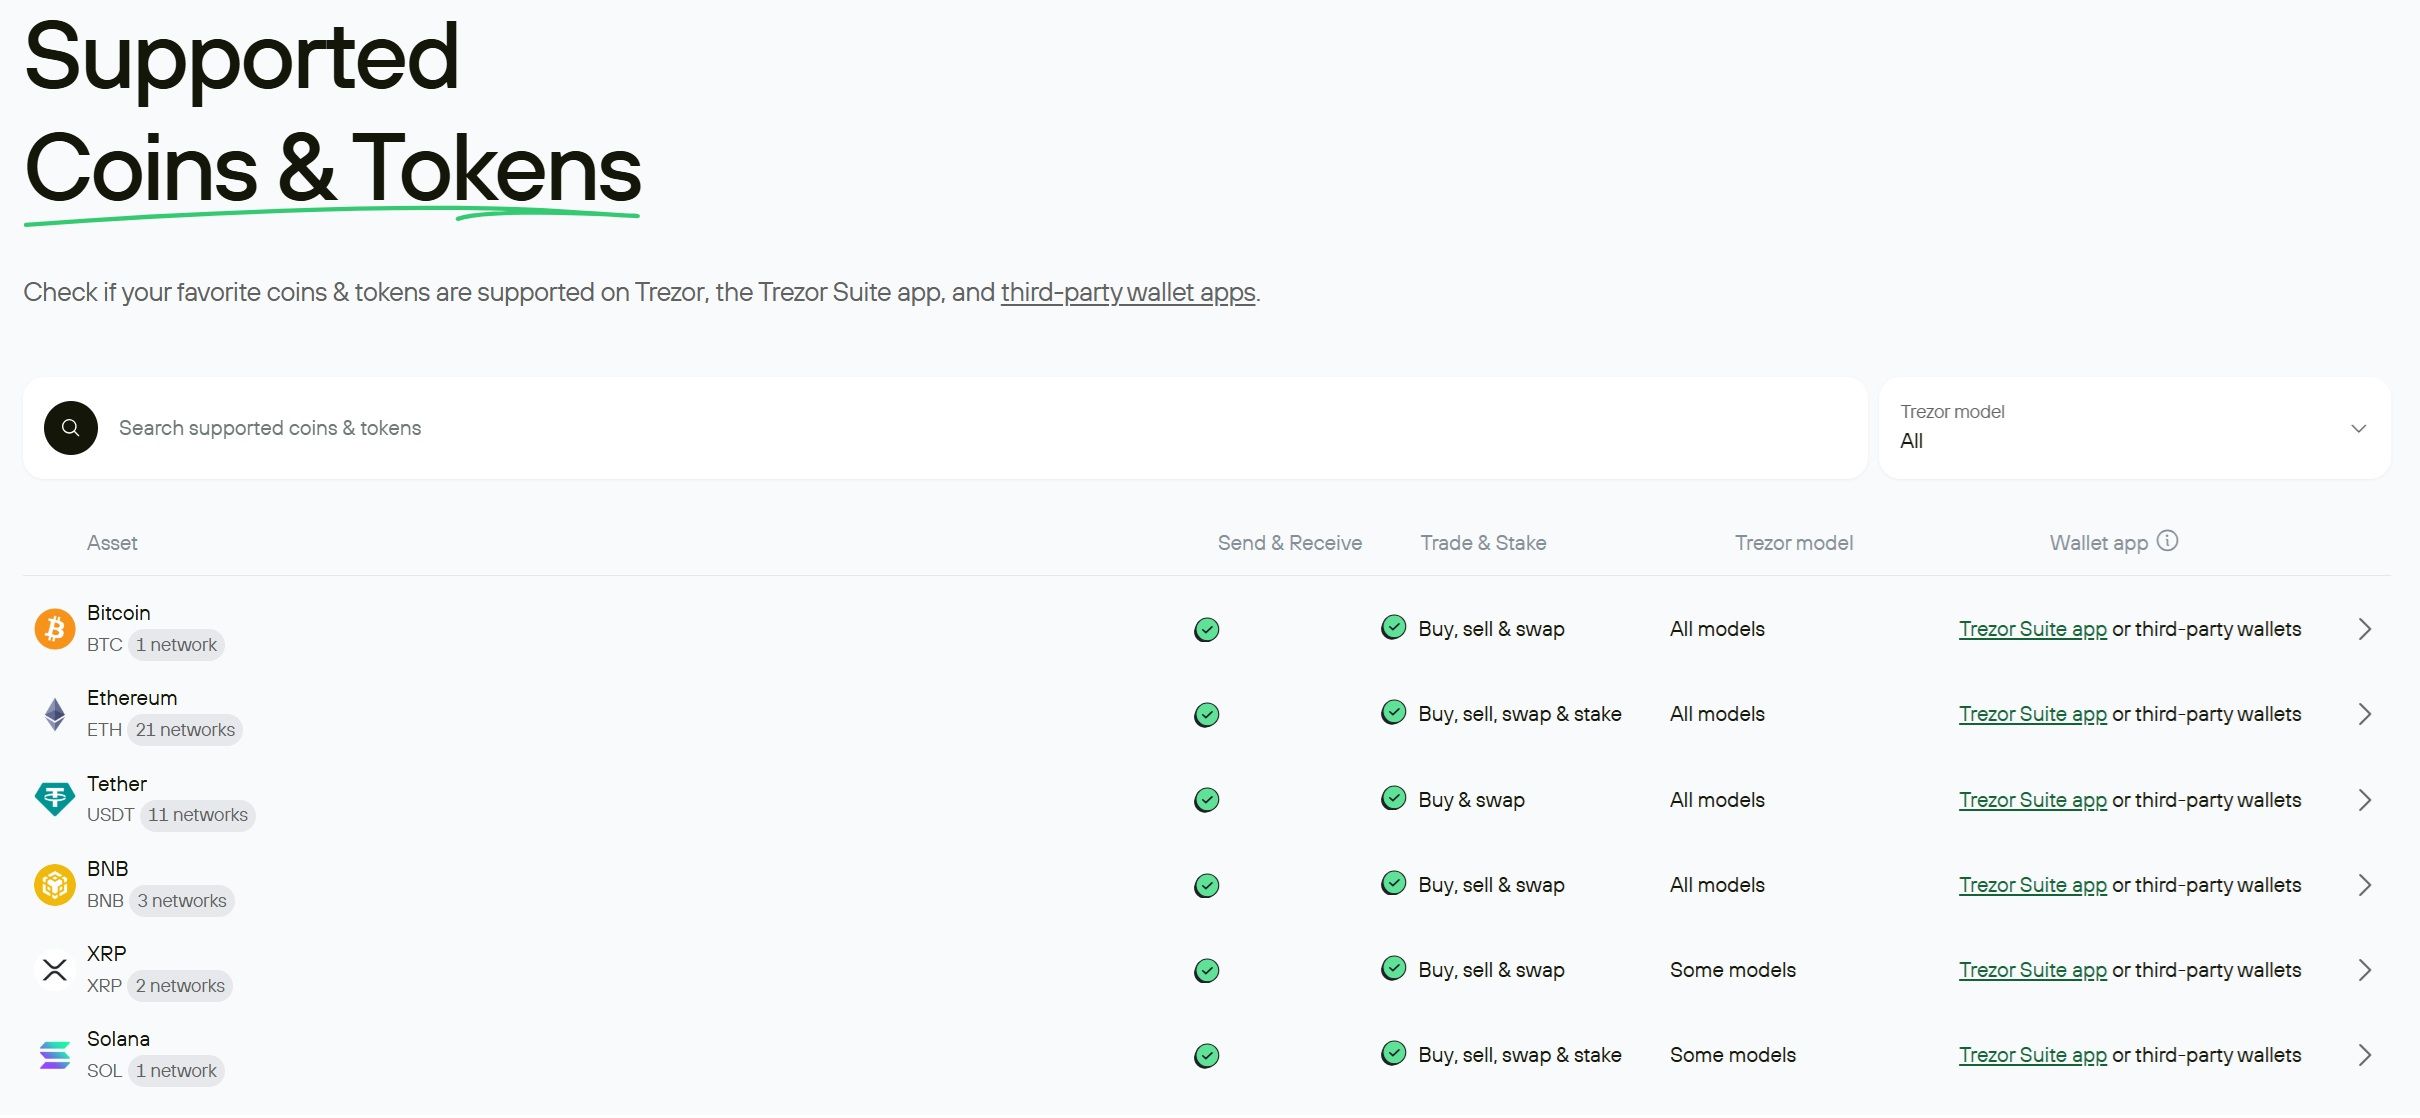The image size is (2420, 1118).
Task: Click the BNB yellow coin icon
Action: (55, 885)
